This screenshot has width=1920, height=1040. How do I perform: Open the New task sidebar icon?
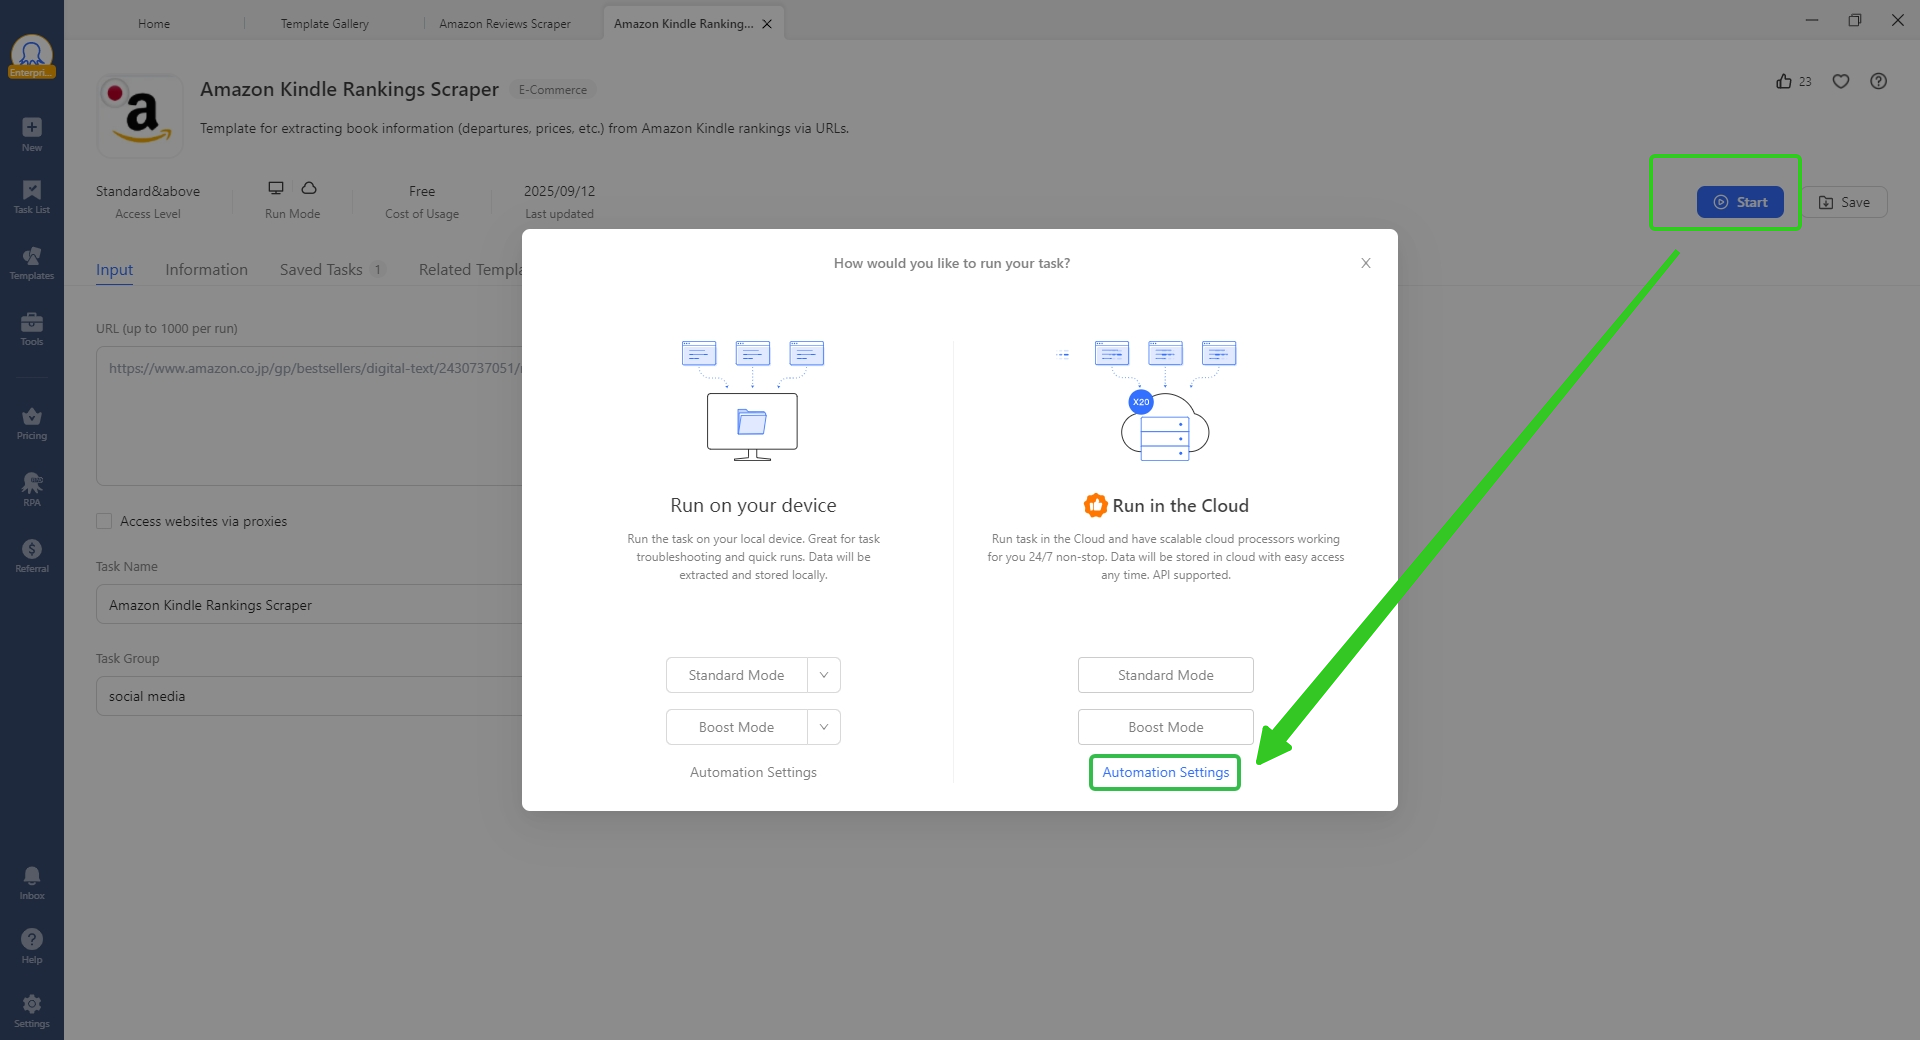pos(32,133)
